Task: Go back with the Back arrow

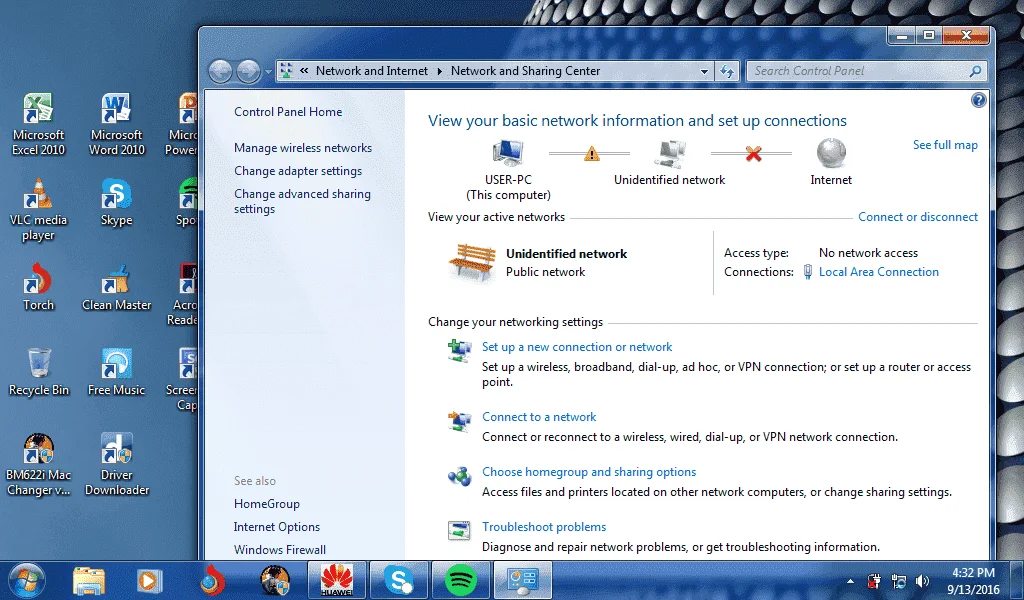Action: point(221,71)
